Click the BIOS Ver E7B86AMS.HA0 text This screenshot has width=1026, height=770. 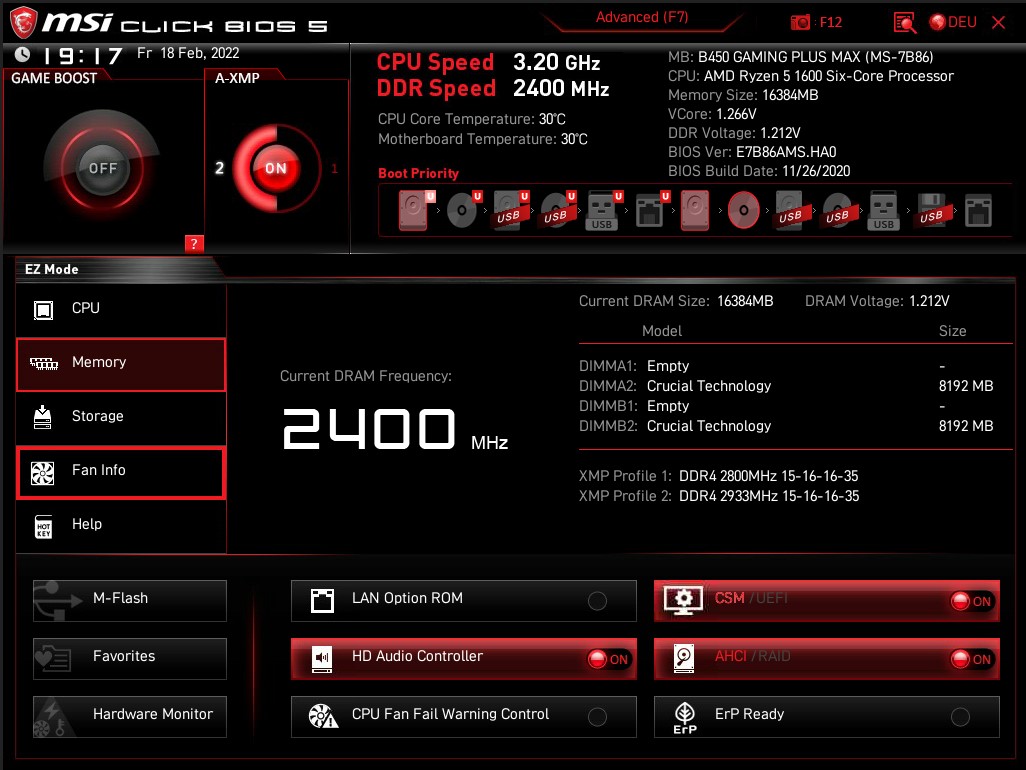click(752, 152)
